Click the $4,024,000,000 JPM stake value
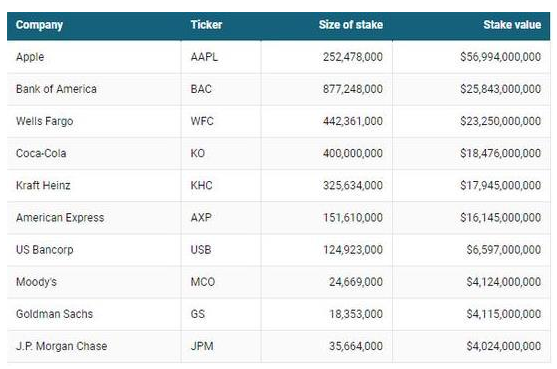557x369 pixels. pos(504,346)
